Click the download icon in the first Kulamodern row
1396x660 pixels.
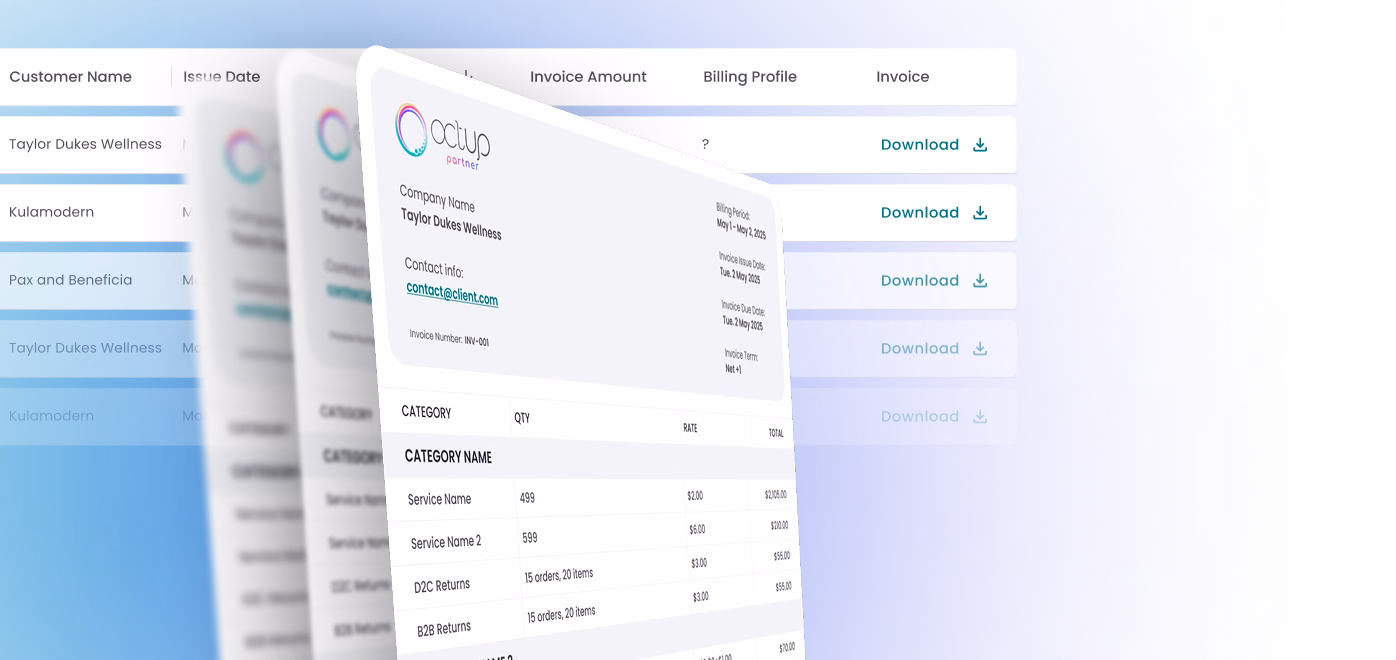pyautogui.click(x=978, y=212)
